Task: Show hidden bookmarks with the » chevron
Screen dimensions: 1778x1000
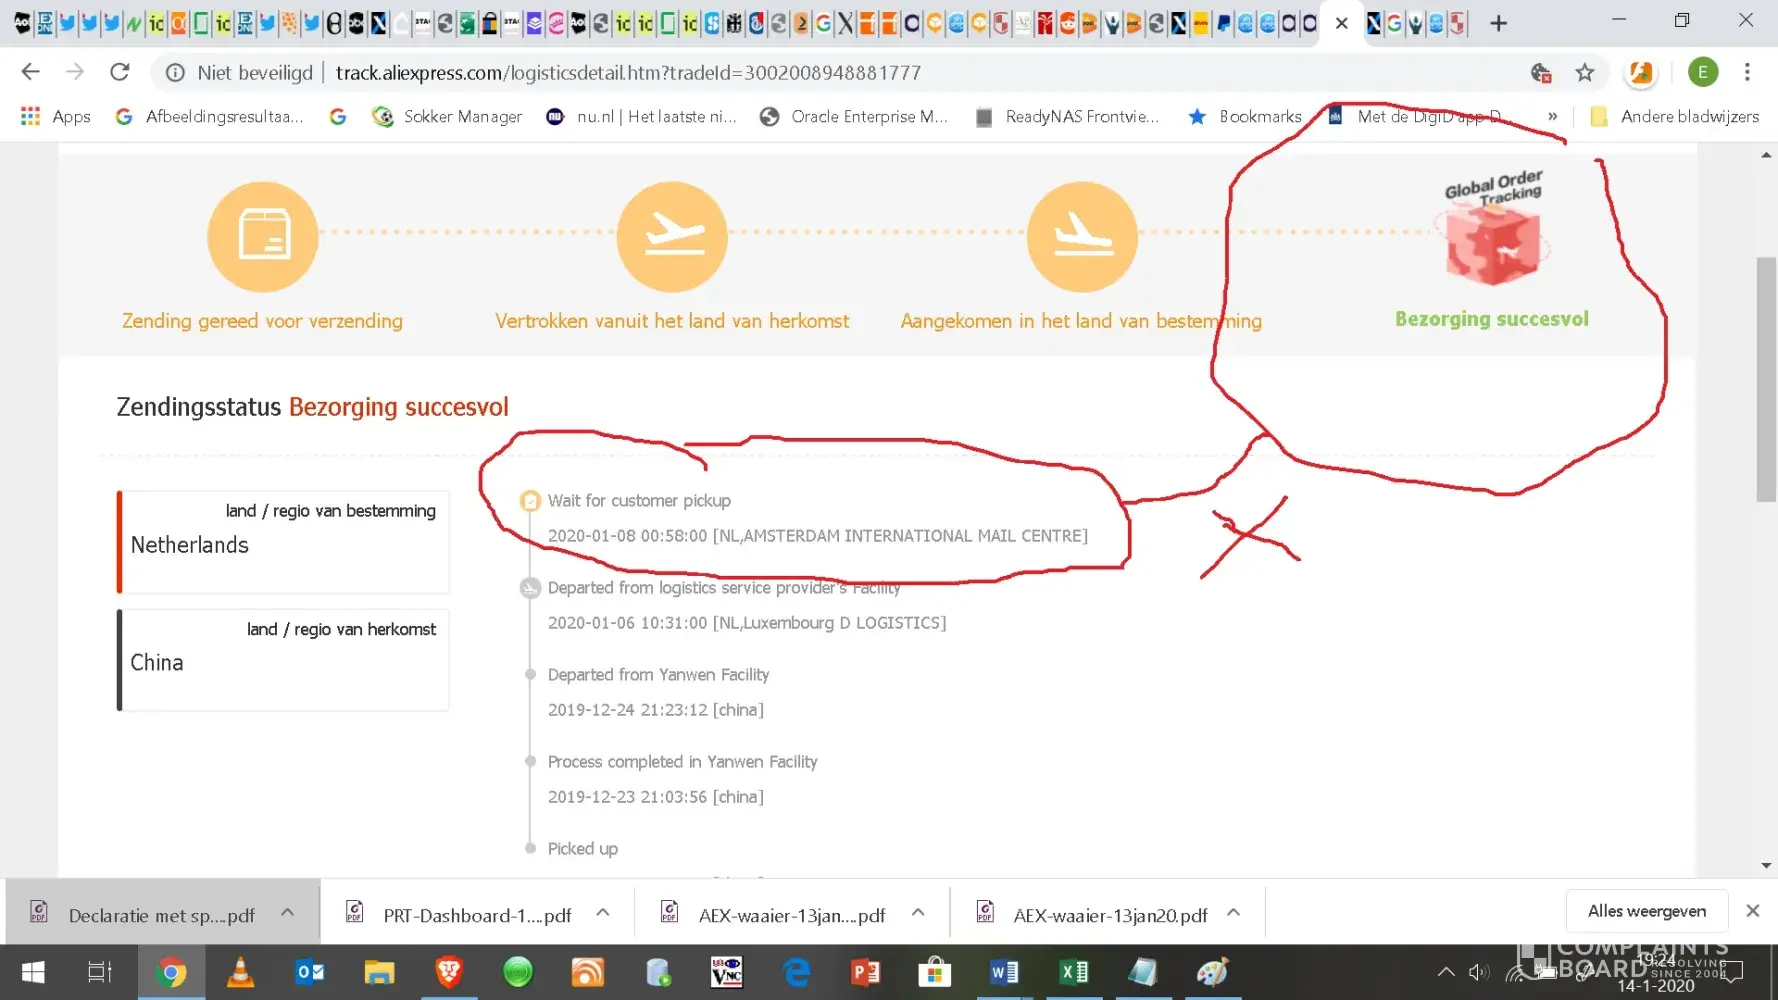Action: click(x=1552, y=116)
